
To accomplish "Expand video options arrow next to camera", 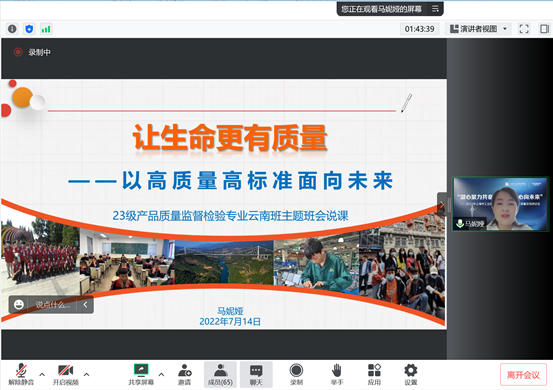I will coord(86,374).
